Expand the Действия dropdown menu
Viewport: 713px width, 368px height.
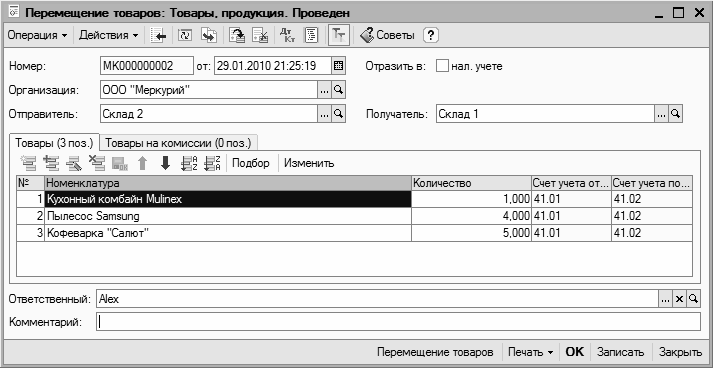pos(109,35)
